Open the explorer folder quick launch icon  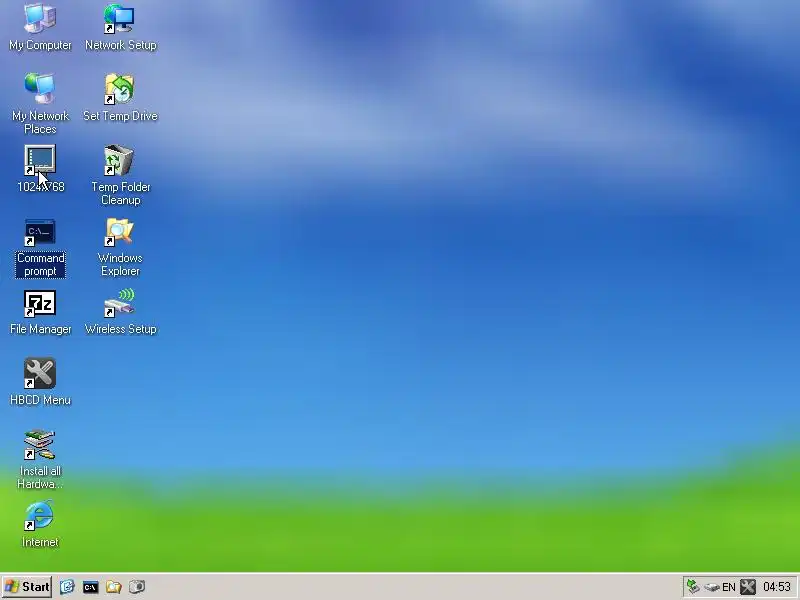113,587
